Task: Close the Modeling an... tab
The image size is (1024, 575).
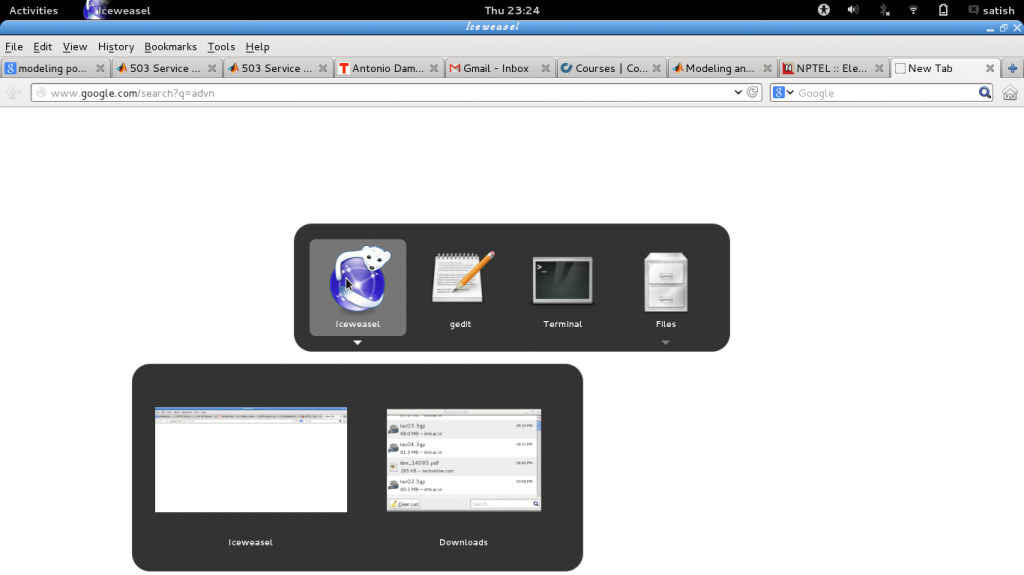Action: click(767, 68)
